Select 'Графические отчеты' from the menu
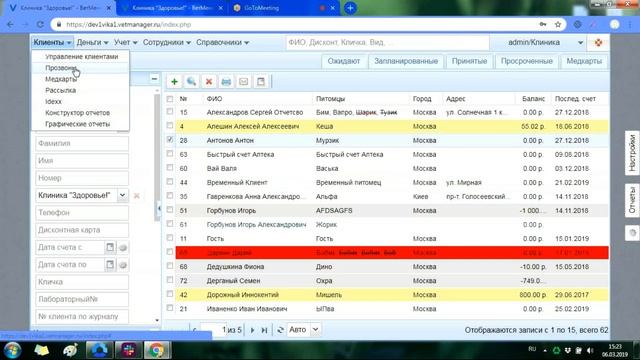This screenshot has height=360, width=640. (78, 124)
